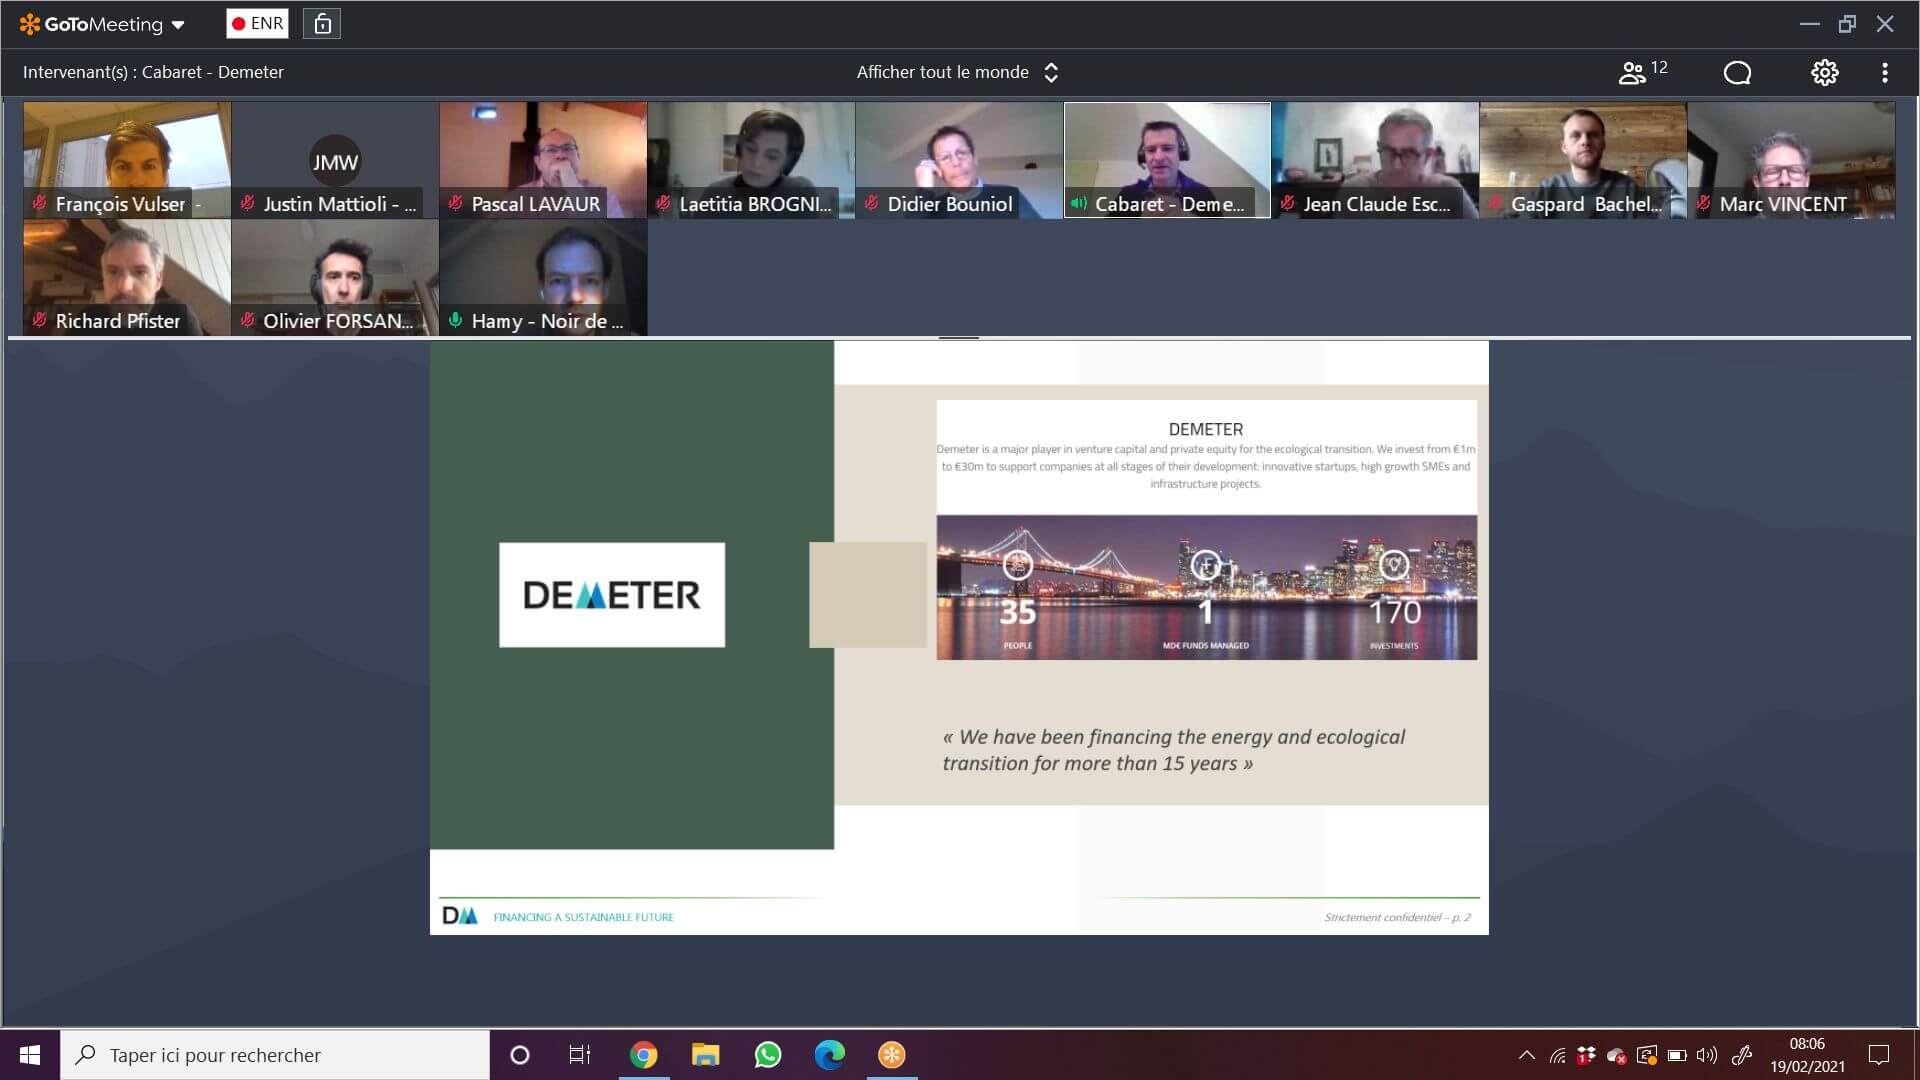
Task: Select Gaspard Bachel video tile
Action: point(1583,160)
